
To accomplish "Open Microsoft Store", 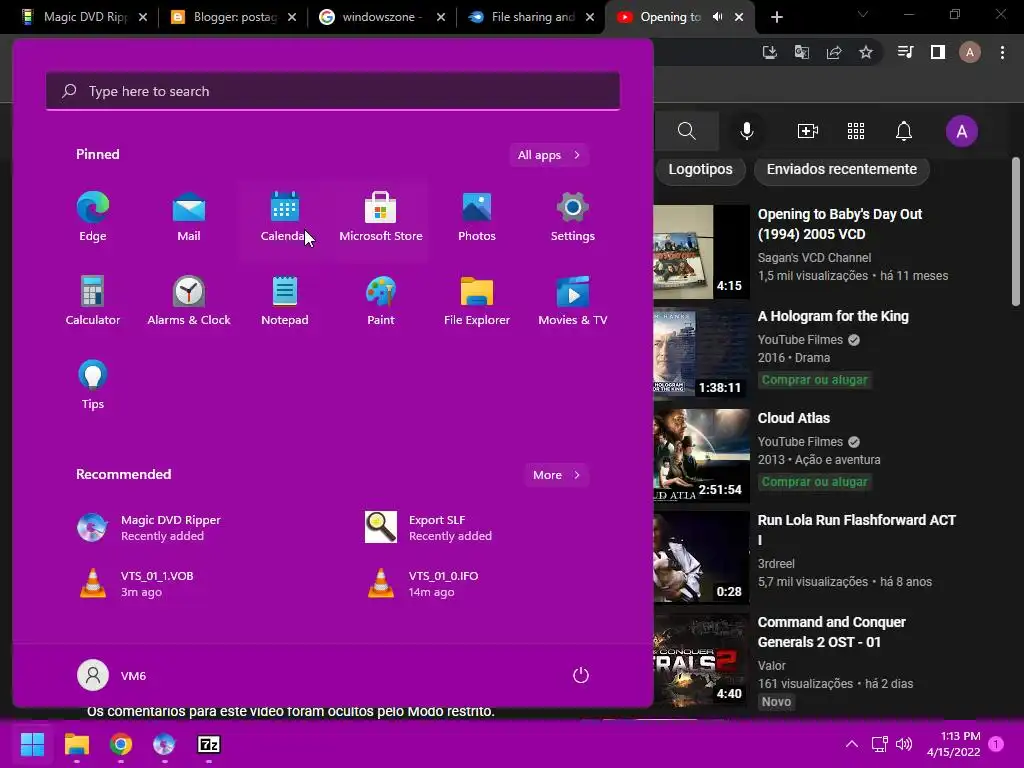I will [381, 217].
